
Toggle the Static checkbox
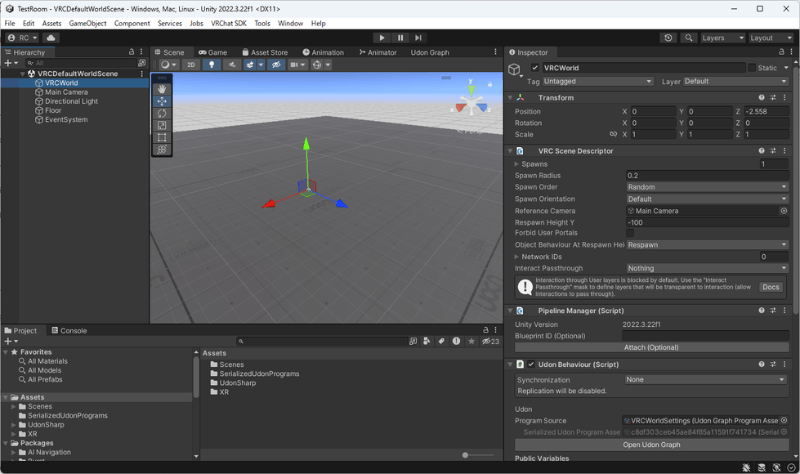752,67
